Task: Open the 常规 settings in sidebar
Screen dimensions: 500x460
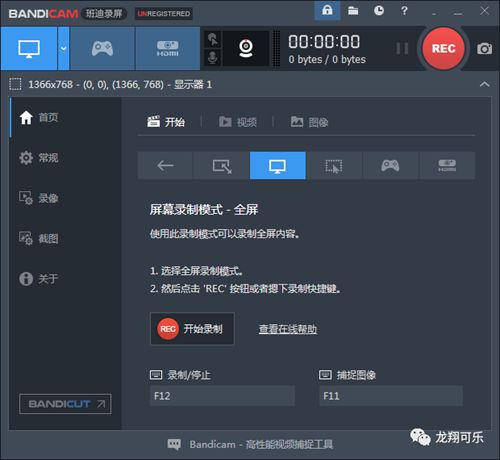Action: 39,158
